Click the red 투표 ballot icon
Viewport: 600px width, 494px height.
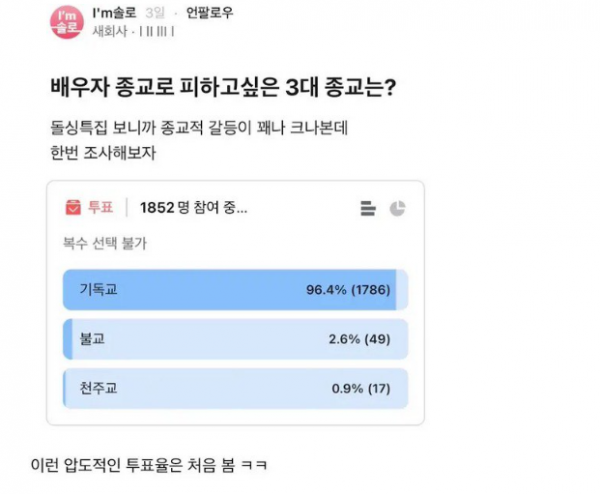(73, 207)
